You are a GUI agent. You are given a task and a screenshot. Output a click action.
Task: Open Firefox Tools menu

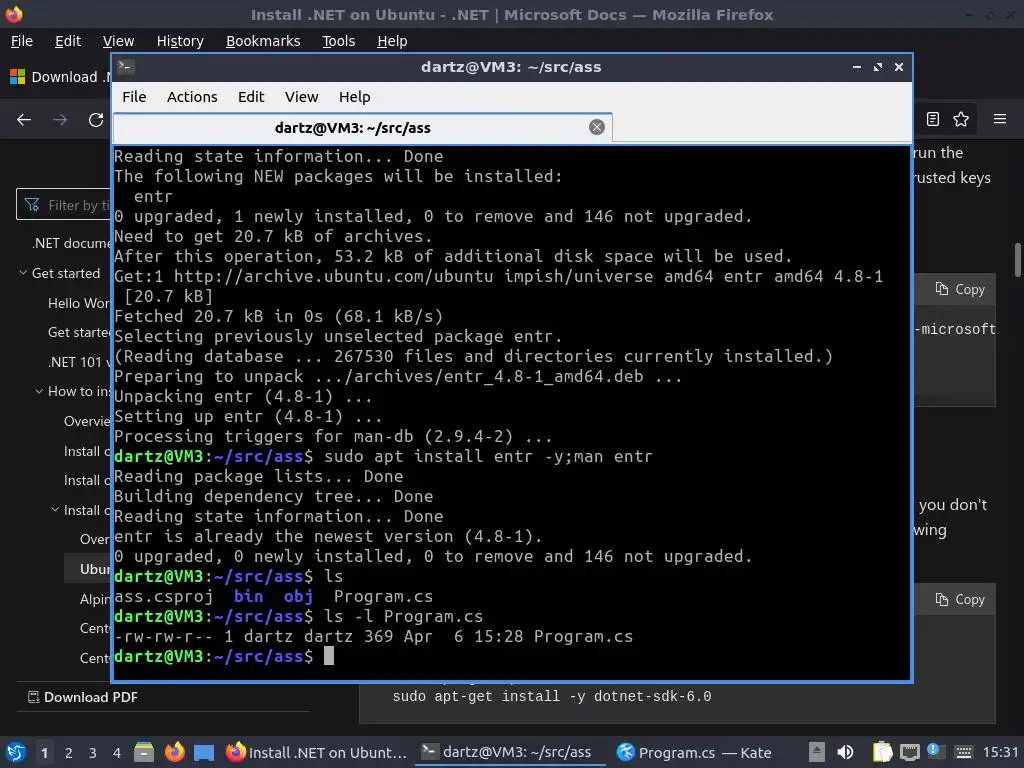point(338,41)
